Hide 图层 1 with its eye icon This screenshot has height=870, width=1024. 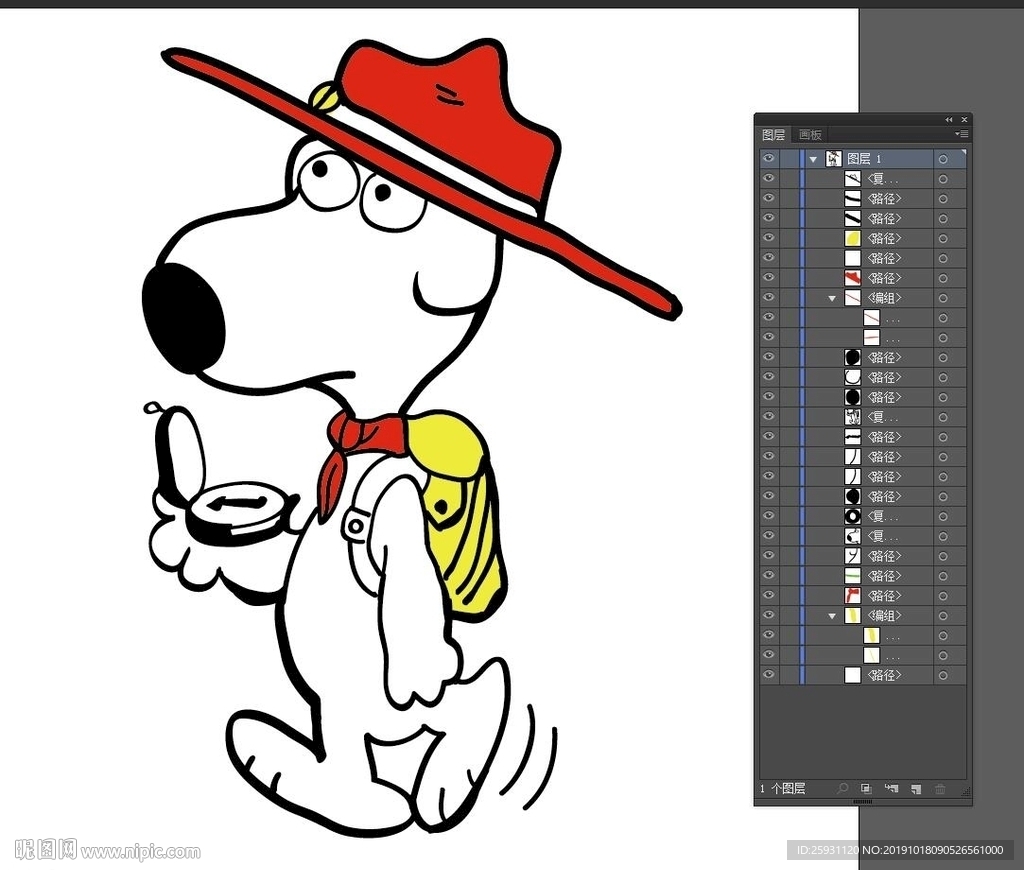pos(769,159)
